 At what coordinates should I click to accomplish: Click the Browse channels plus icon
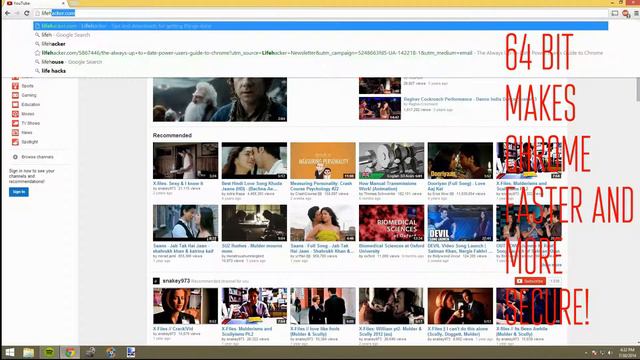tap(15, 157)
